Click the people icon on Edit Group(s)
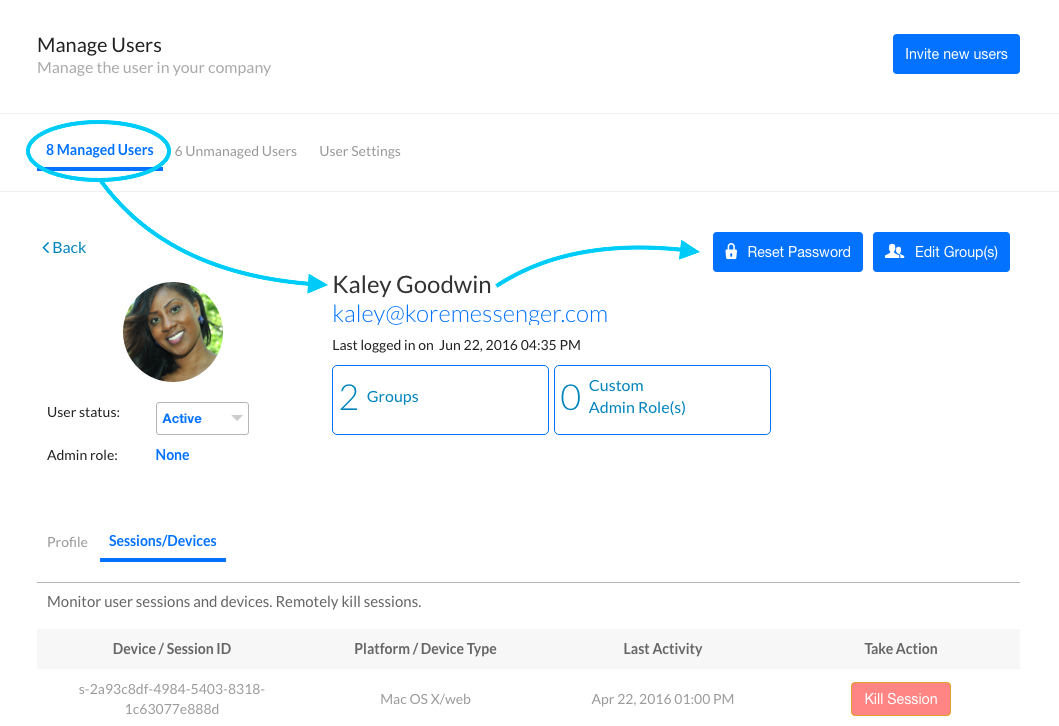 pos(895,252)
